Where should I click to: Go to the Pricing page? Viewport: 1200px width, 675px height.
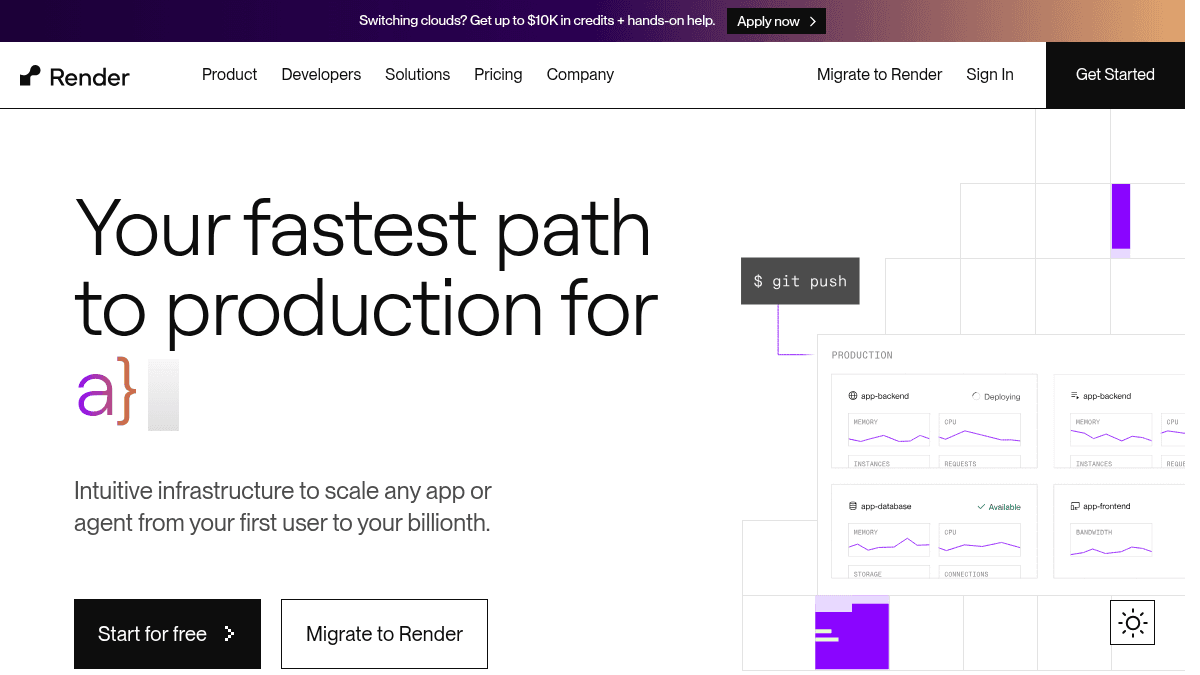(498, 75)
